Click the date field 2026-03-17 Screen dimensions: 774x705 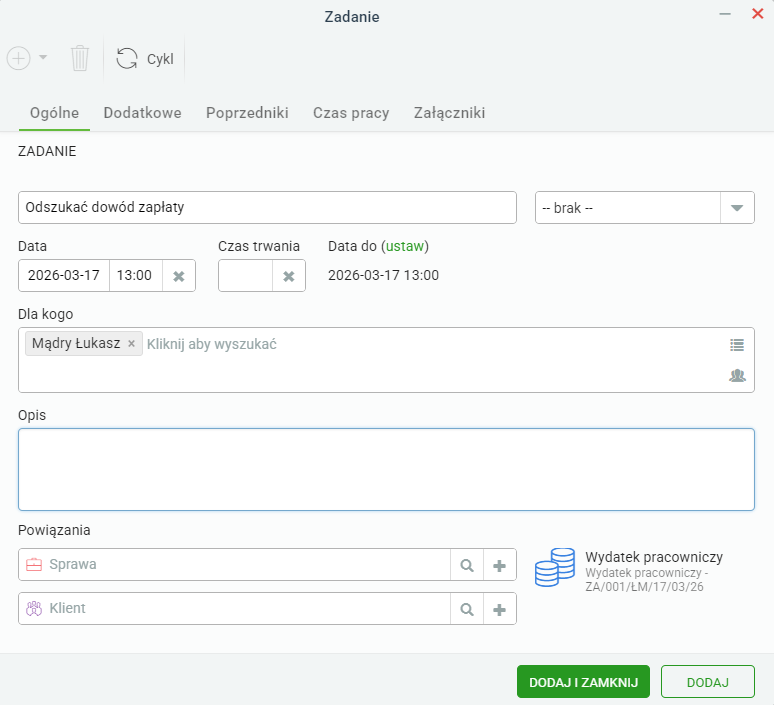tap(64, 275)
